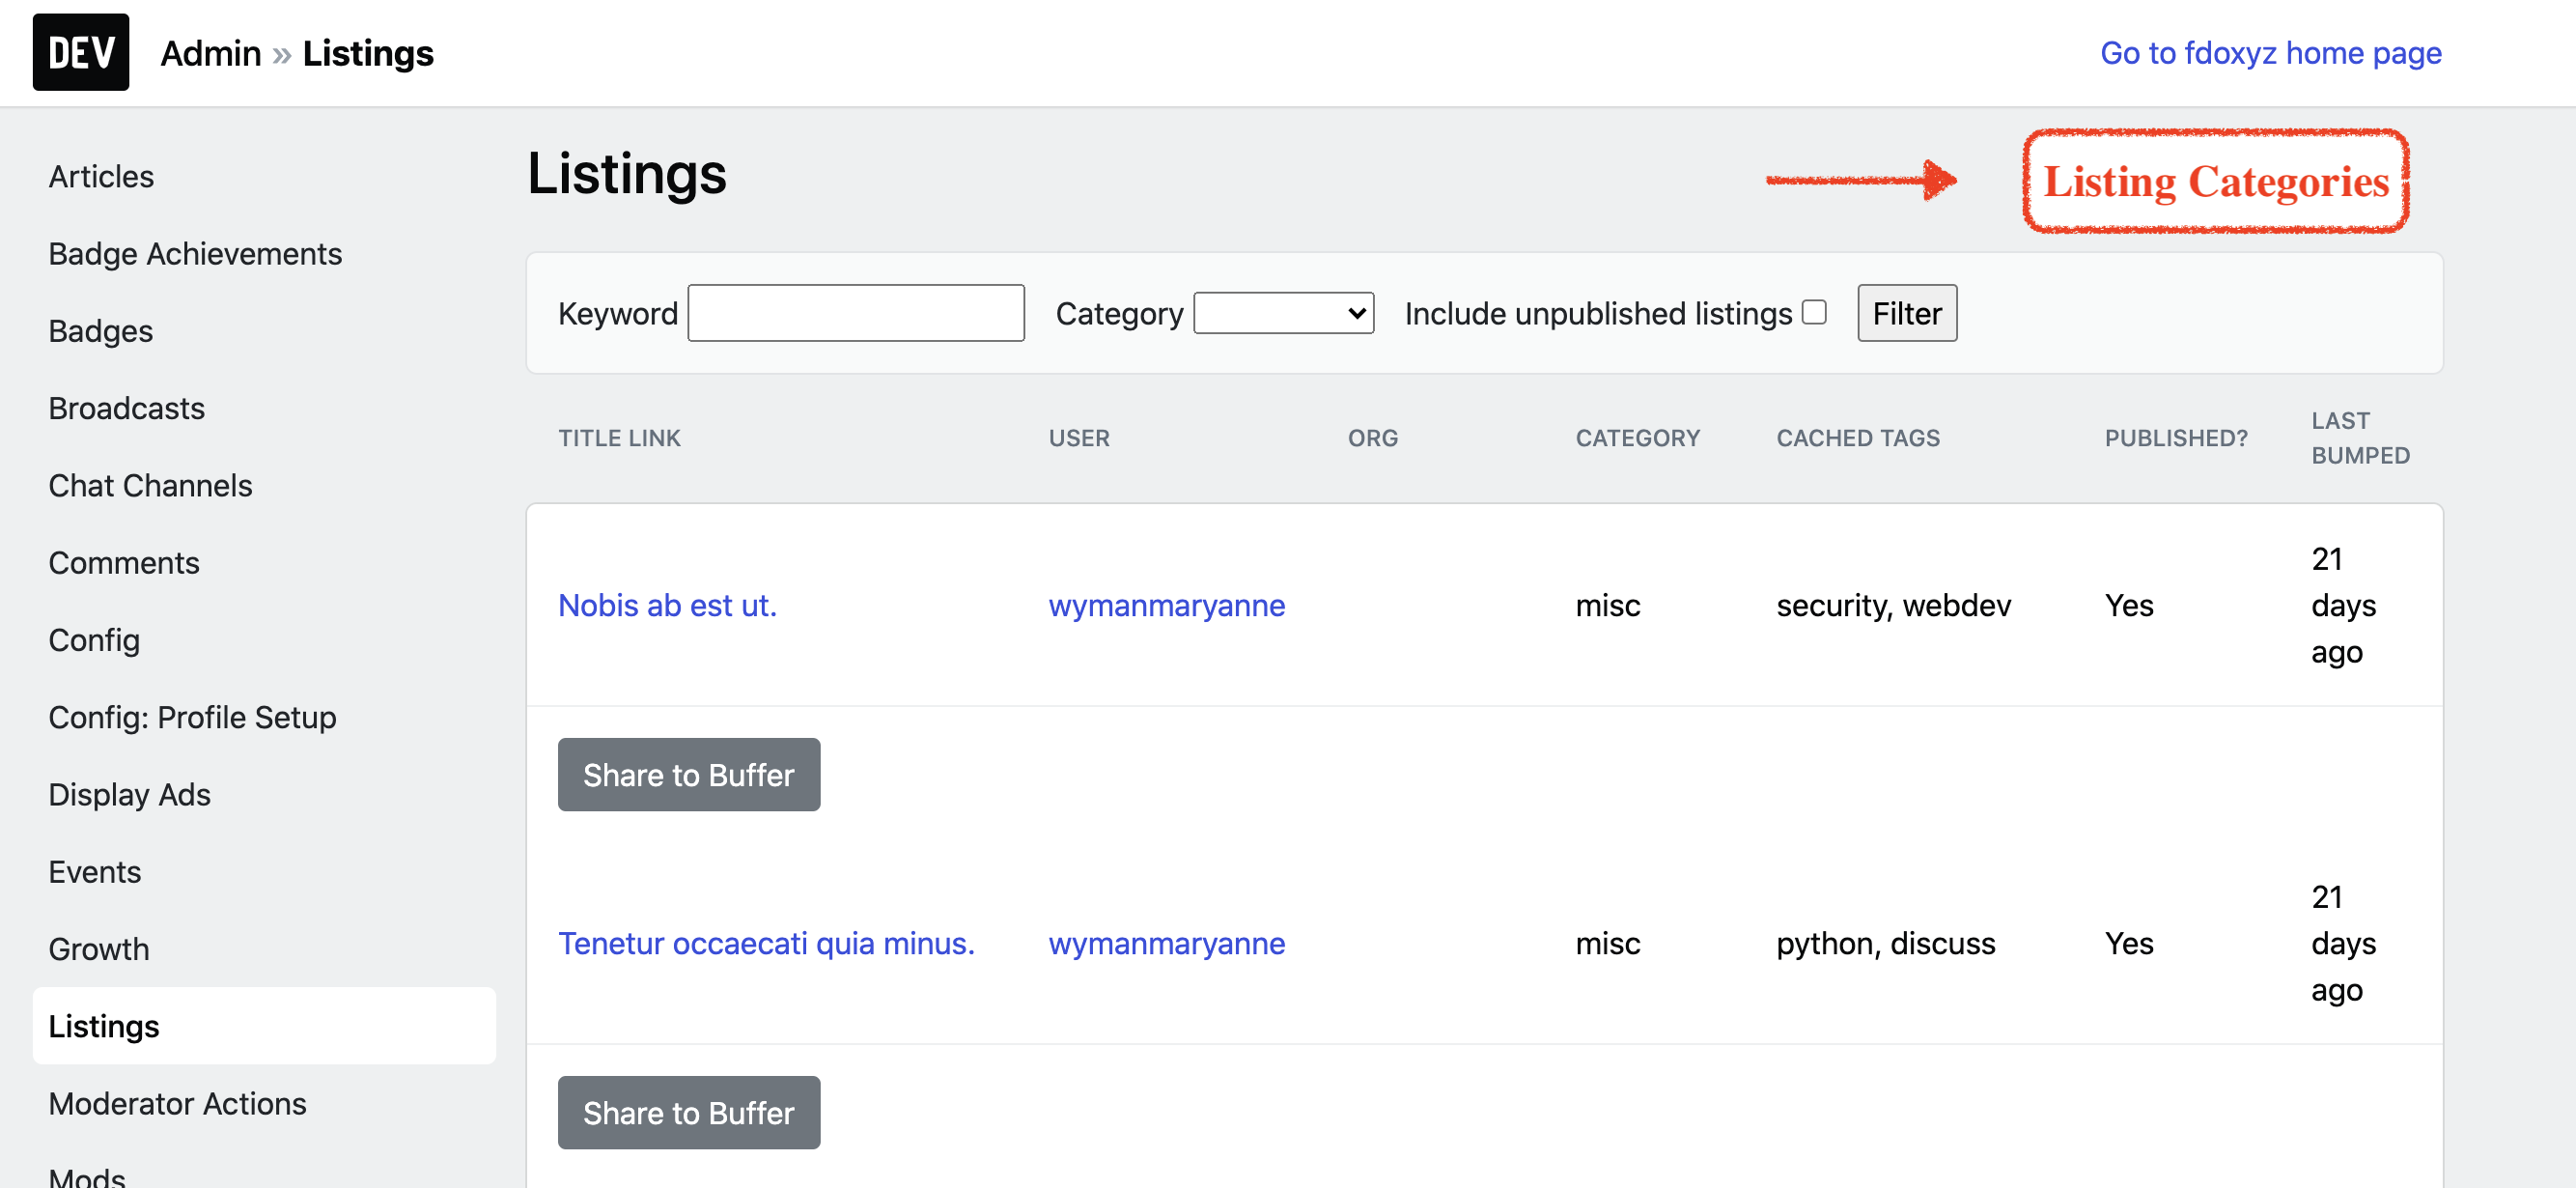Click the DEV logo icon
Screen dimensions: 2576x1188
(80, 52)
